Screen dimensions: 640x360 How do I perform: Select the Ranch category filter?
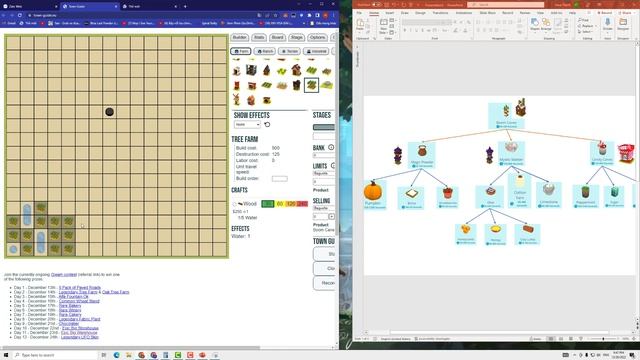[x=264, y=51]
